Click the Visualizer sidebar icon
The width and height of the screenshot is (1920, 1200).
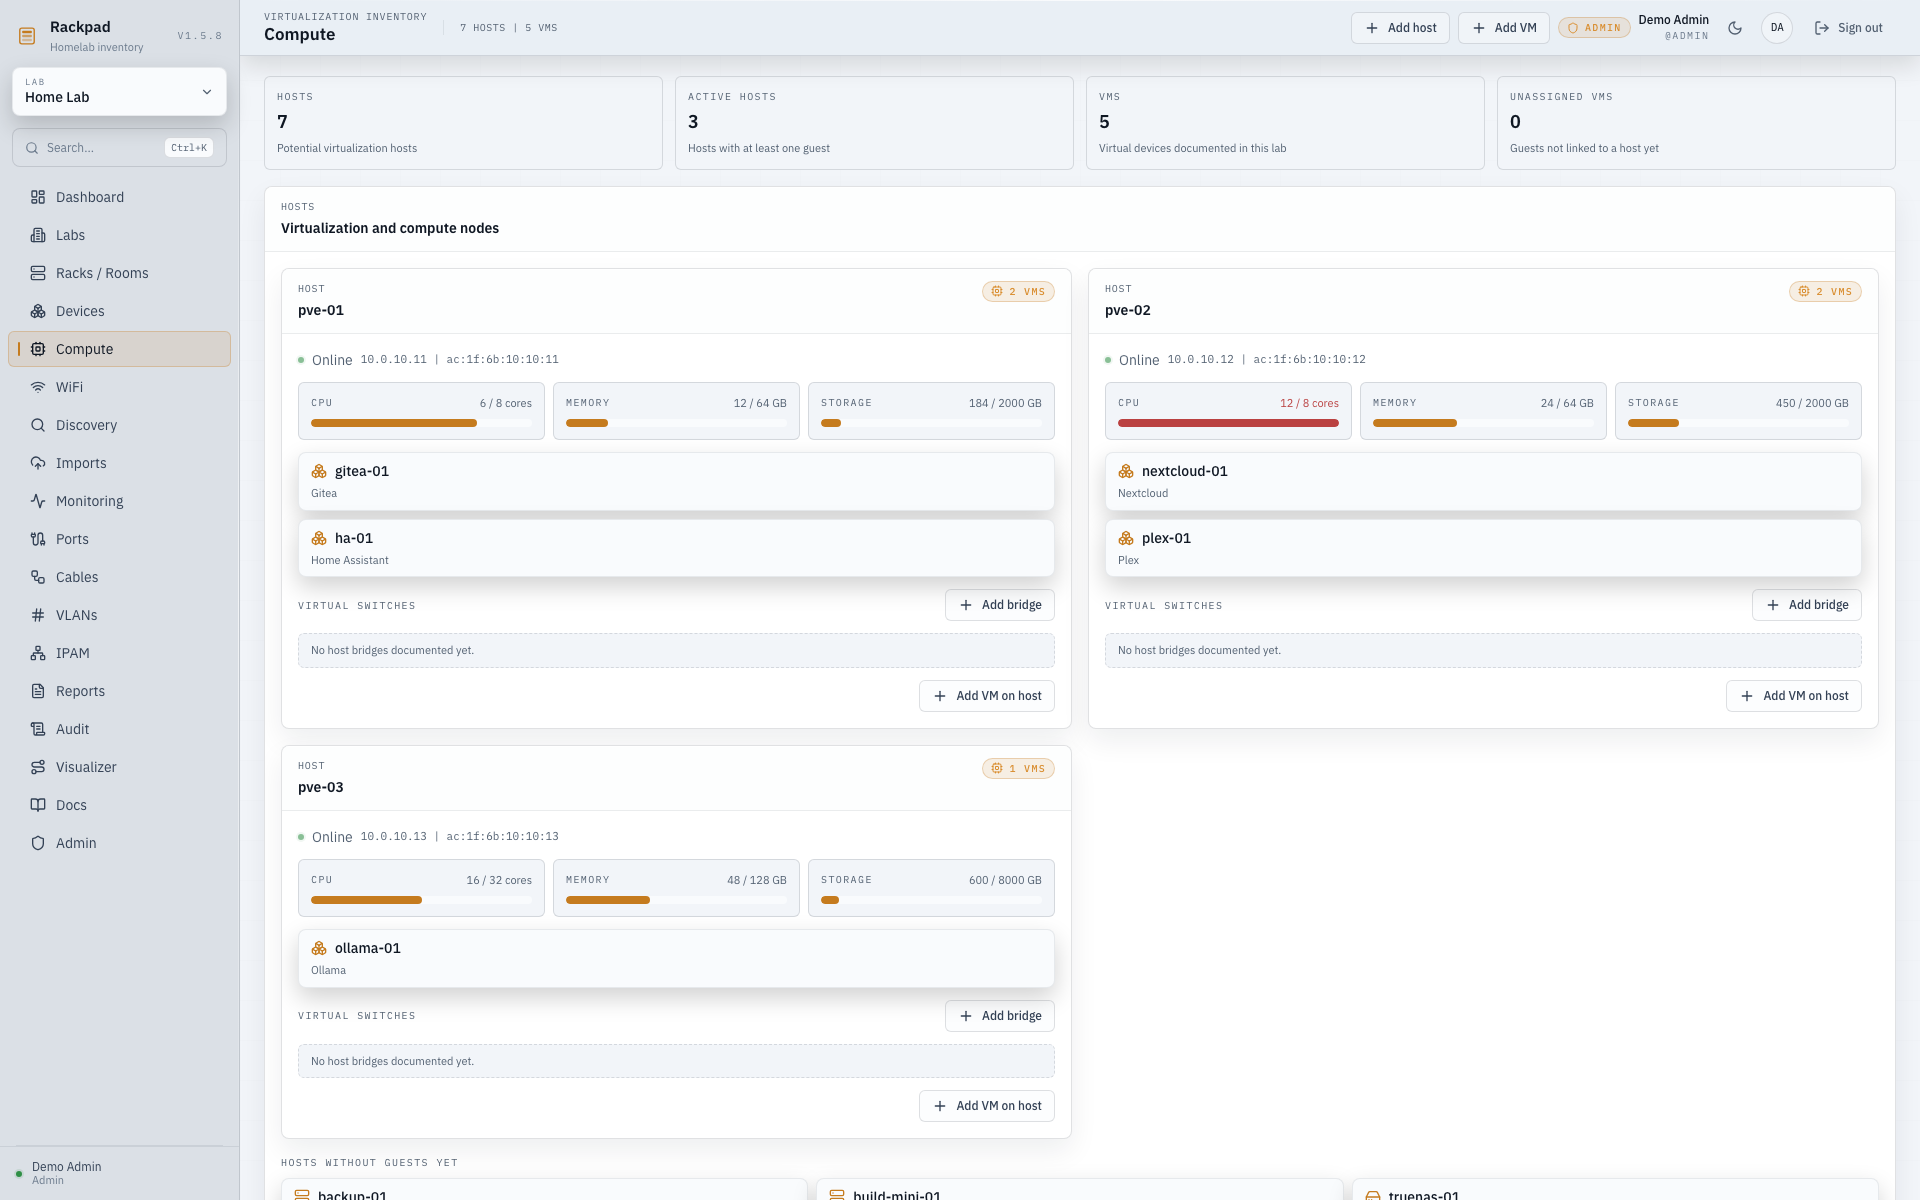(x=38, y=767)
